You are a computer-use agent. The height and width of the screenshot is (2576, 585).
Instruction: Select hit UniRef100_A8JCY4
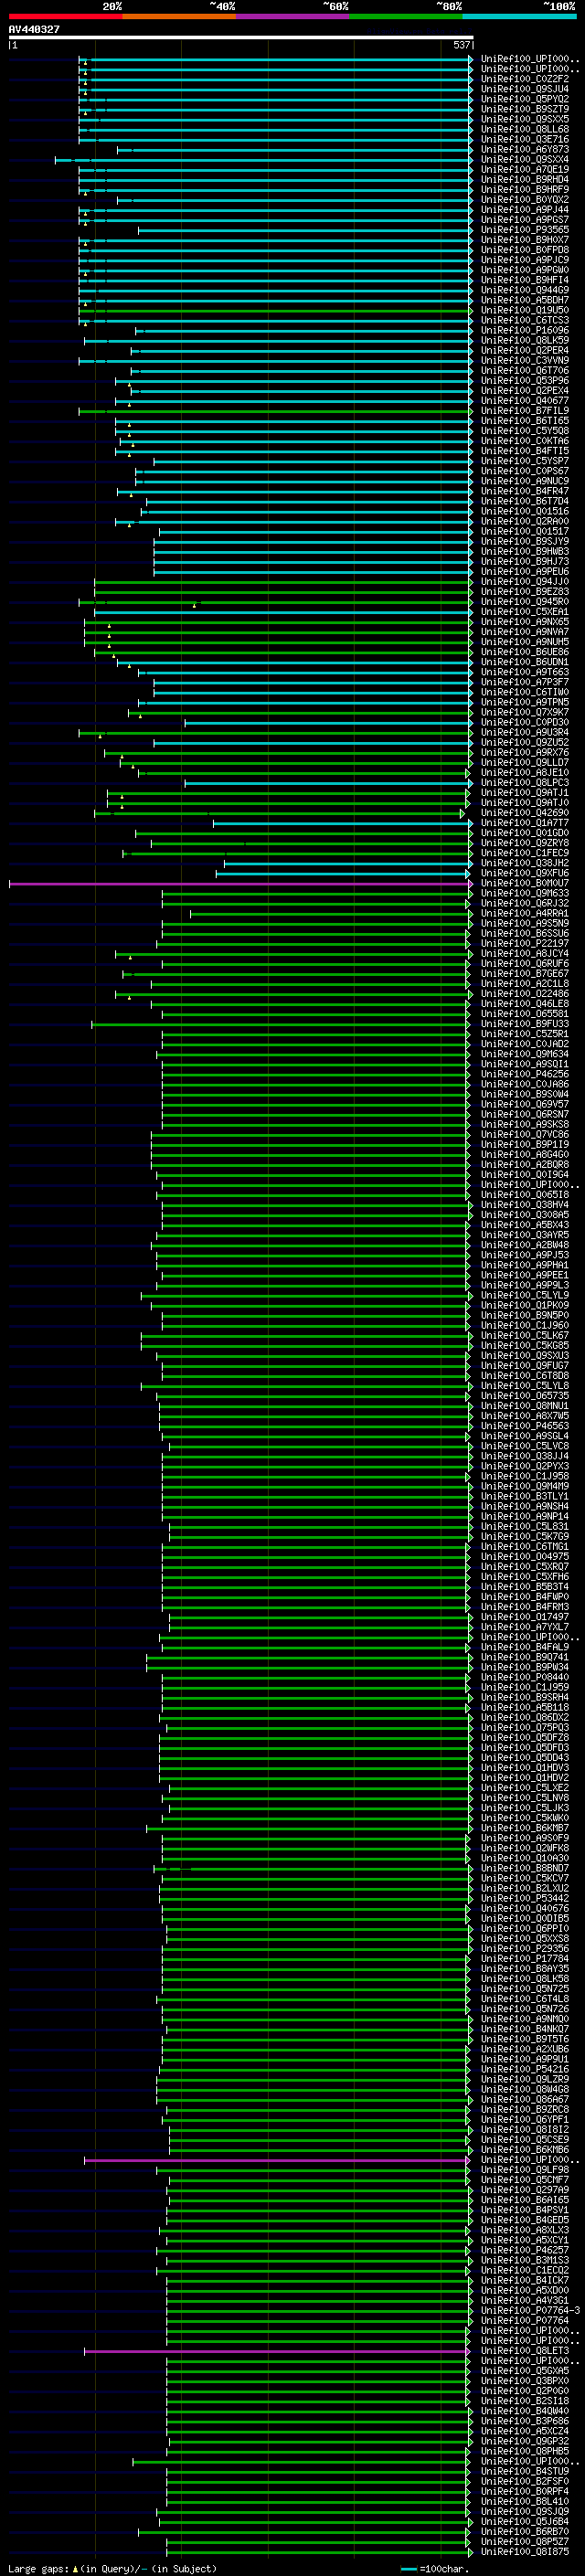(x=525, y=954)
